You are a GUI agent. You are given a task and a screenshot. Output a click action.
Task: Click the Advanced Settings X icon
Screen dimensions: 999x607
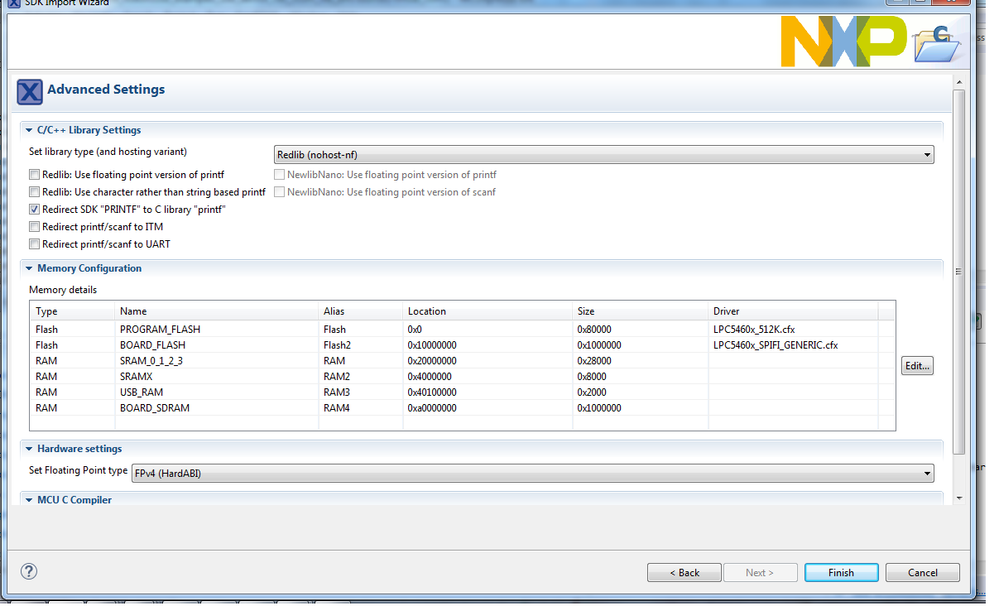[29, 92]
